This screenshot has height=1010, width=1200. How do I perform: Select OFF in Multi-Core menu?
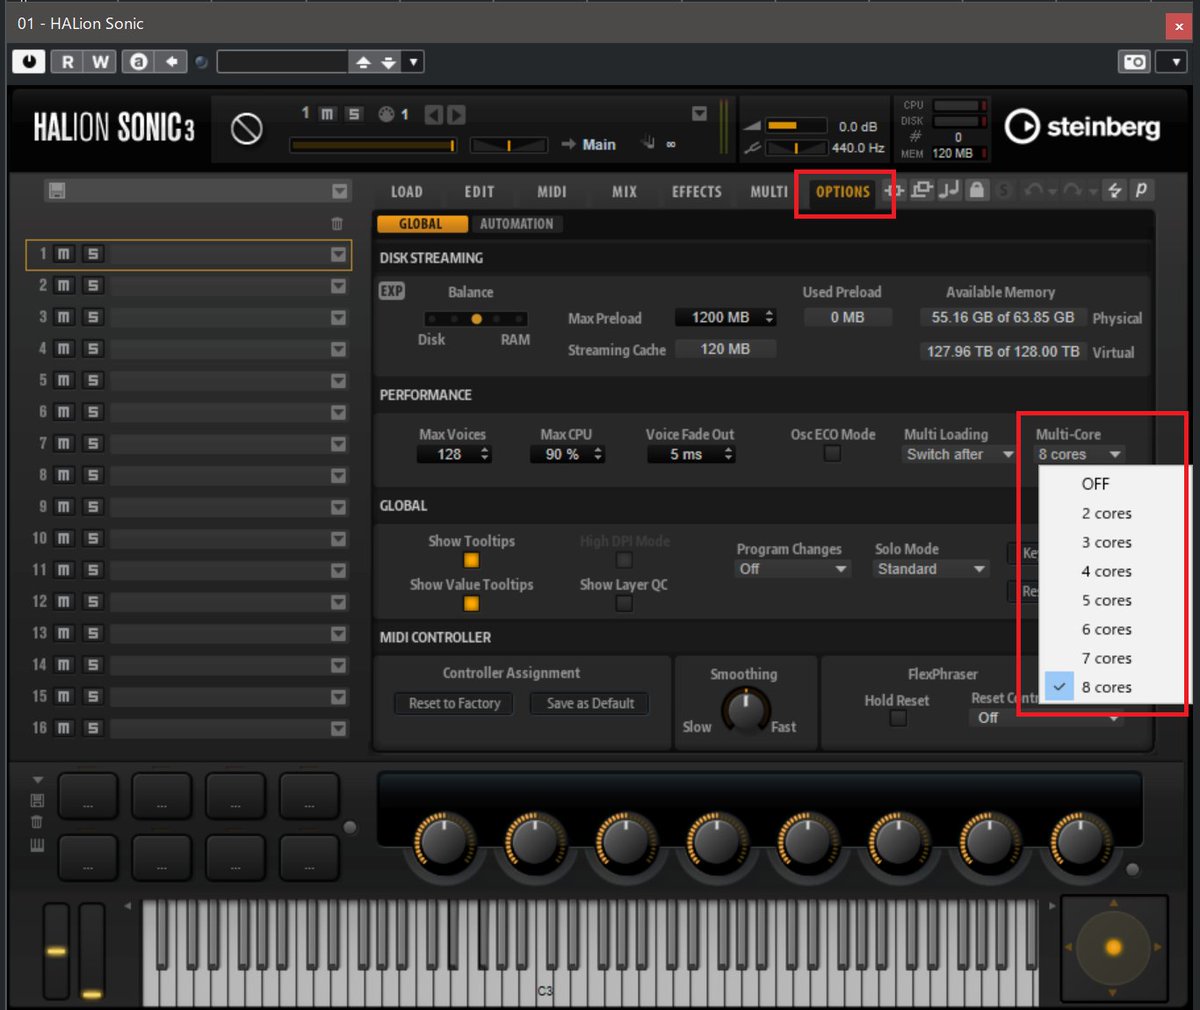[1095, 484]
